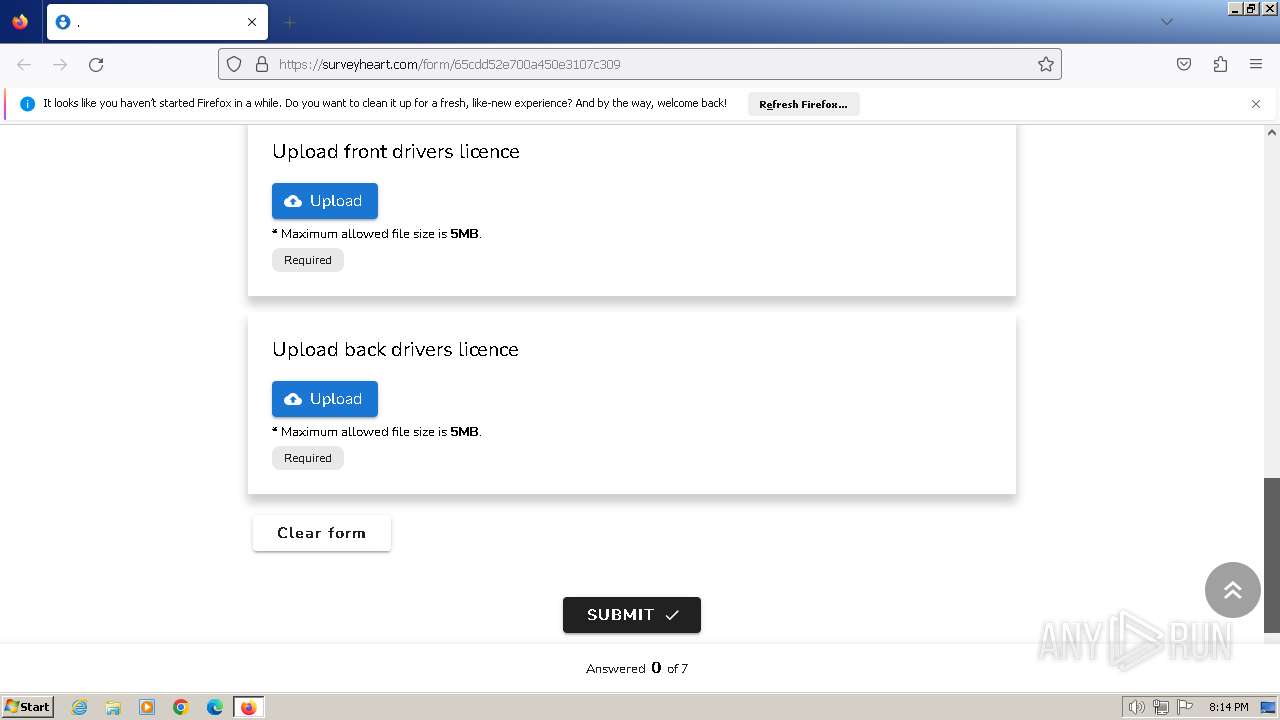The width and height of the screenshot is (1280, 720).
Task: Go back with the back arrow
Action: [24, 64]
